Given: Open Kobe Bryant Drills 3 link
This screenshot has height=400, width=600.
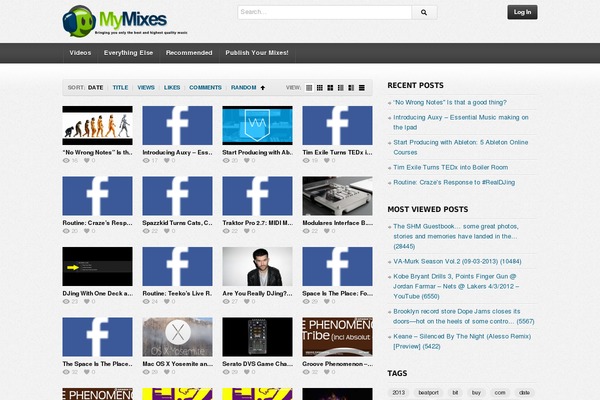Looking at the screenshot, I should [x=456, y=286].
